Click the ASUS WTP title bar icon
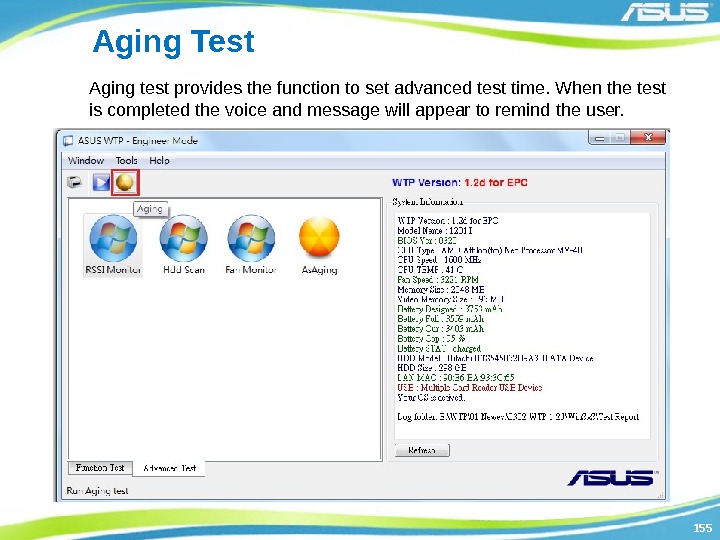Image resolution: width=720 pixels, height=540 pixels. pyautogui.click(x=68, y=141)
